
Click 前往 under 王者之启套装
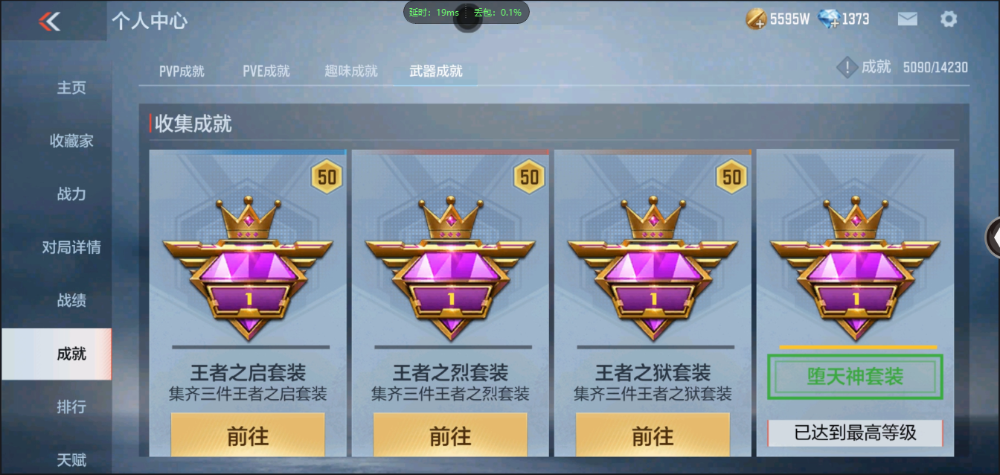pos(247,434)
